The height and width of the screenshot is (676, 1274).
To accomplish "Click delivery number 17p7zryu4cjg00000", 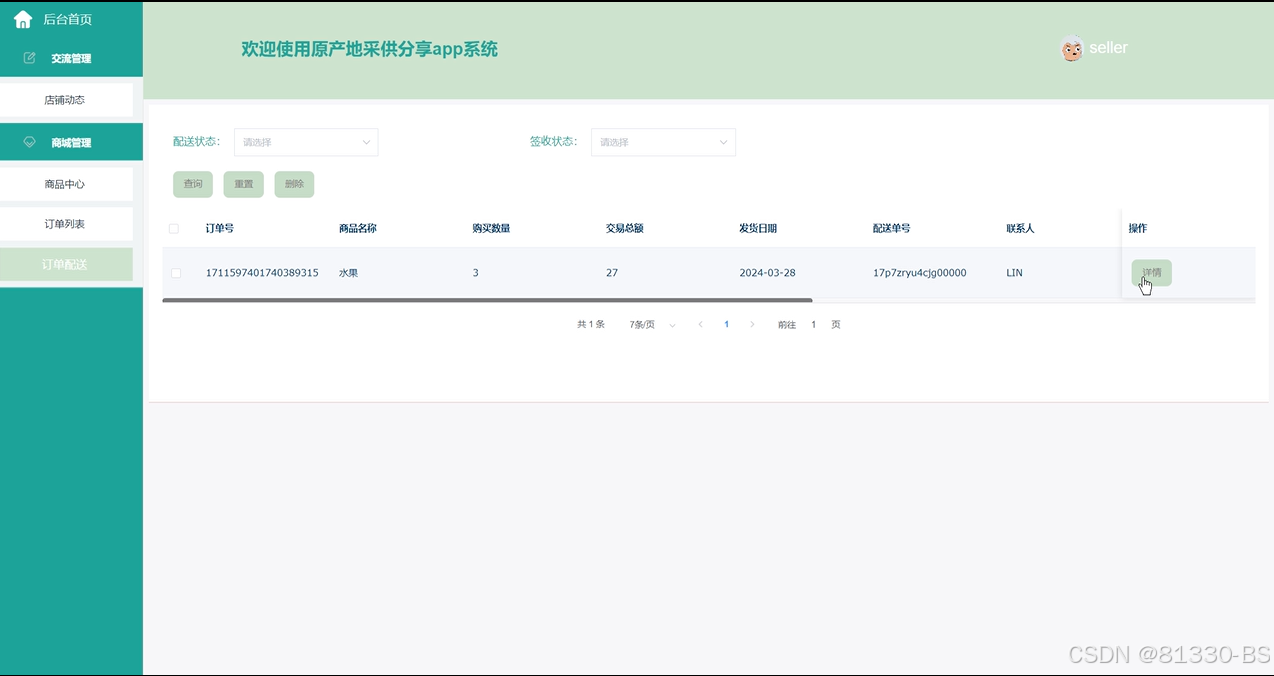I will [x=920, y=273].
